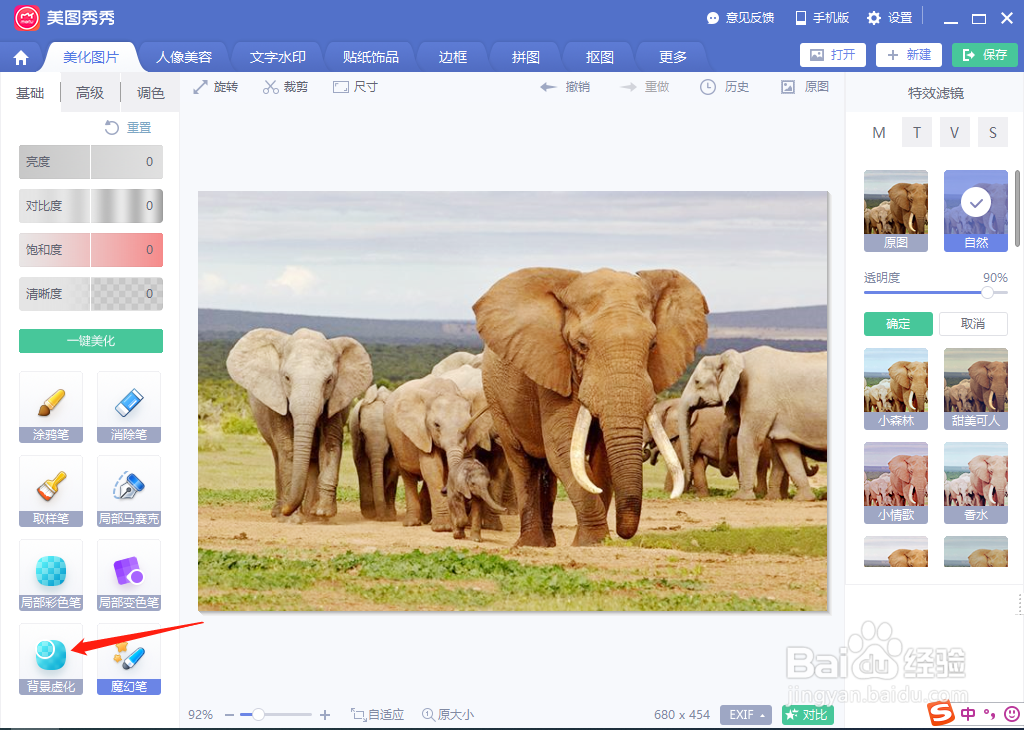The width and height of the screenshot is (1024, 730).
Task: Click the 旋转 rotate tool
Action: [216, 87]
